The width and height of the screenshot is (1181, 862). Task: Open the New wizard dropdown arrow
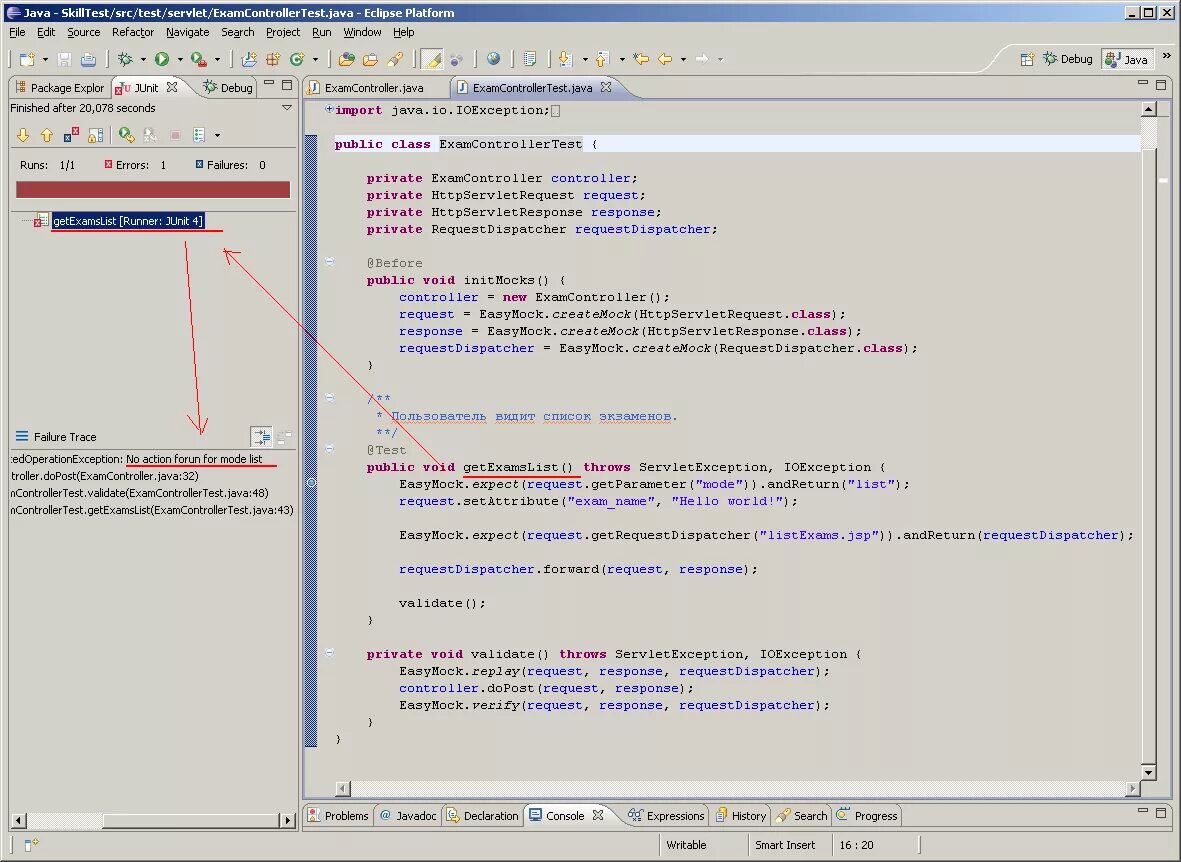[x=45, y=59]
